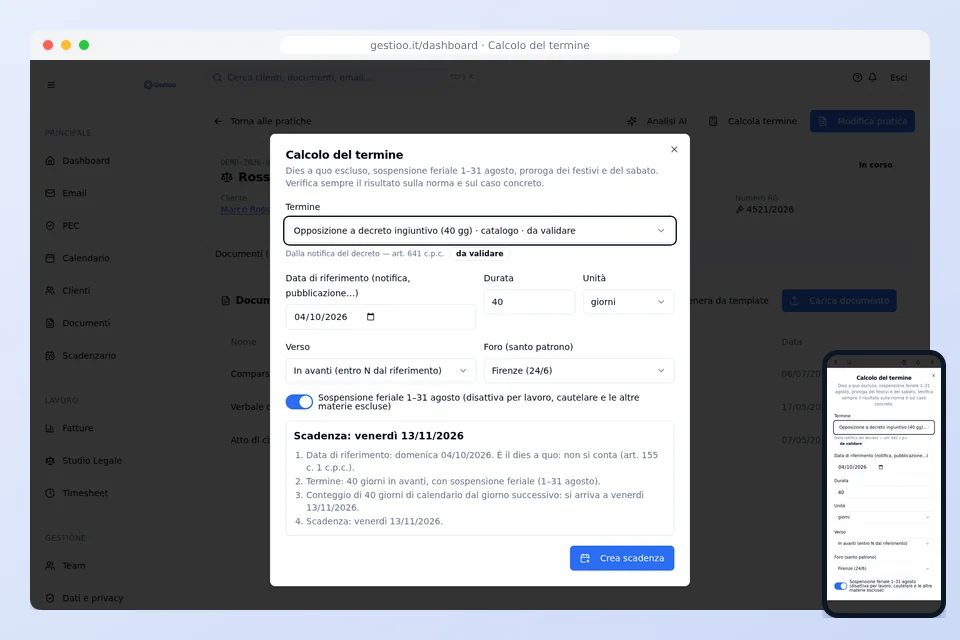The image size is (960, 640).
Task: Click the numero RG '4521/2026'
Action: [x=770, y=209]
